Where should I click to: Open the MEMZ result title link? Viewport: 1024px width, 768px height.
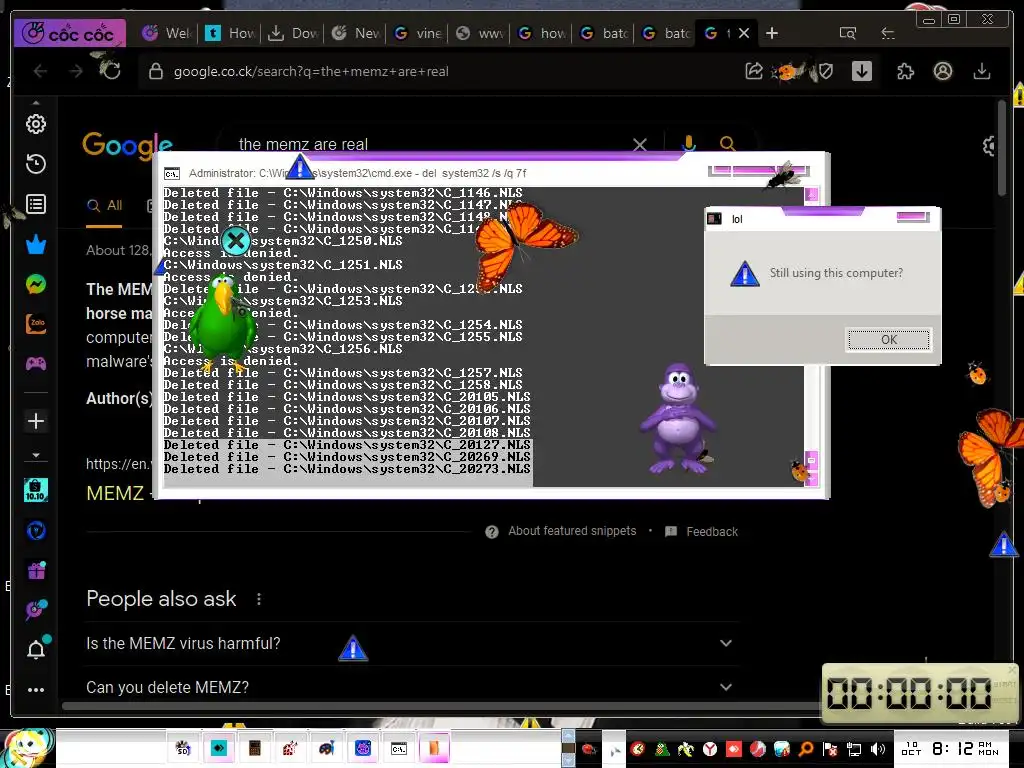tap(115, 493)
